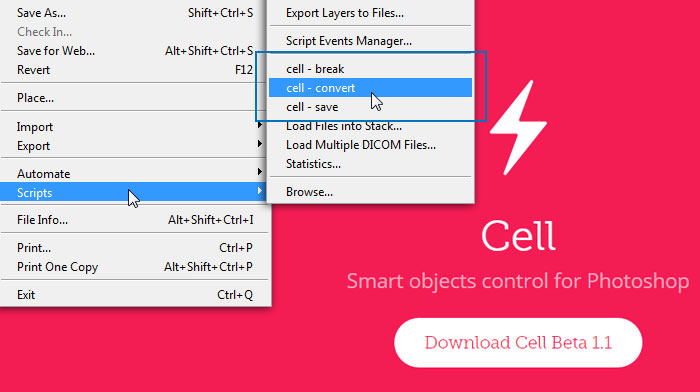
Task: Click the Download Cell Beta 1.1 button
Action: pyautogui.click(x=518, y=343)
